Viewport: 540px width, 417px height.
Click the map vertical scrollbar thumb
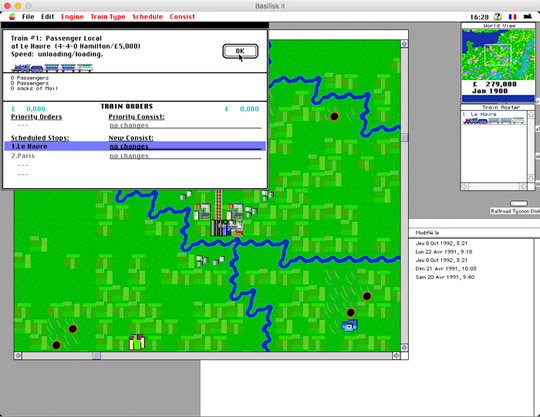click(x=404, y=137)
